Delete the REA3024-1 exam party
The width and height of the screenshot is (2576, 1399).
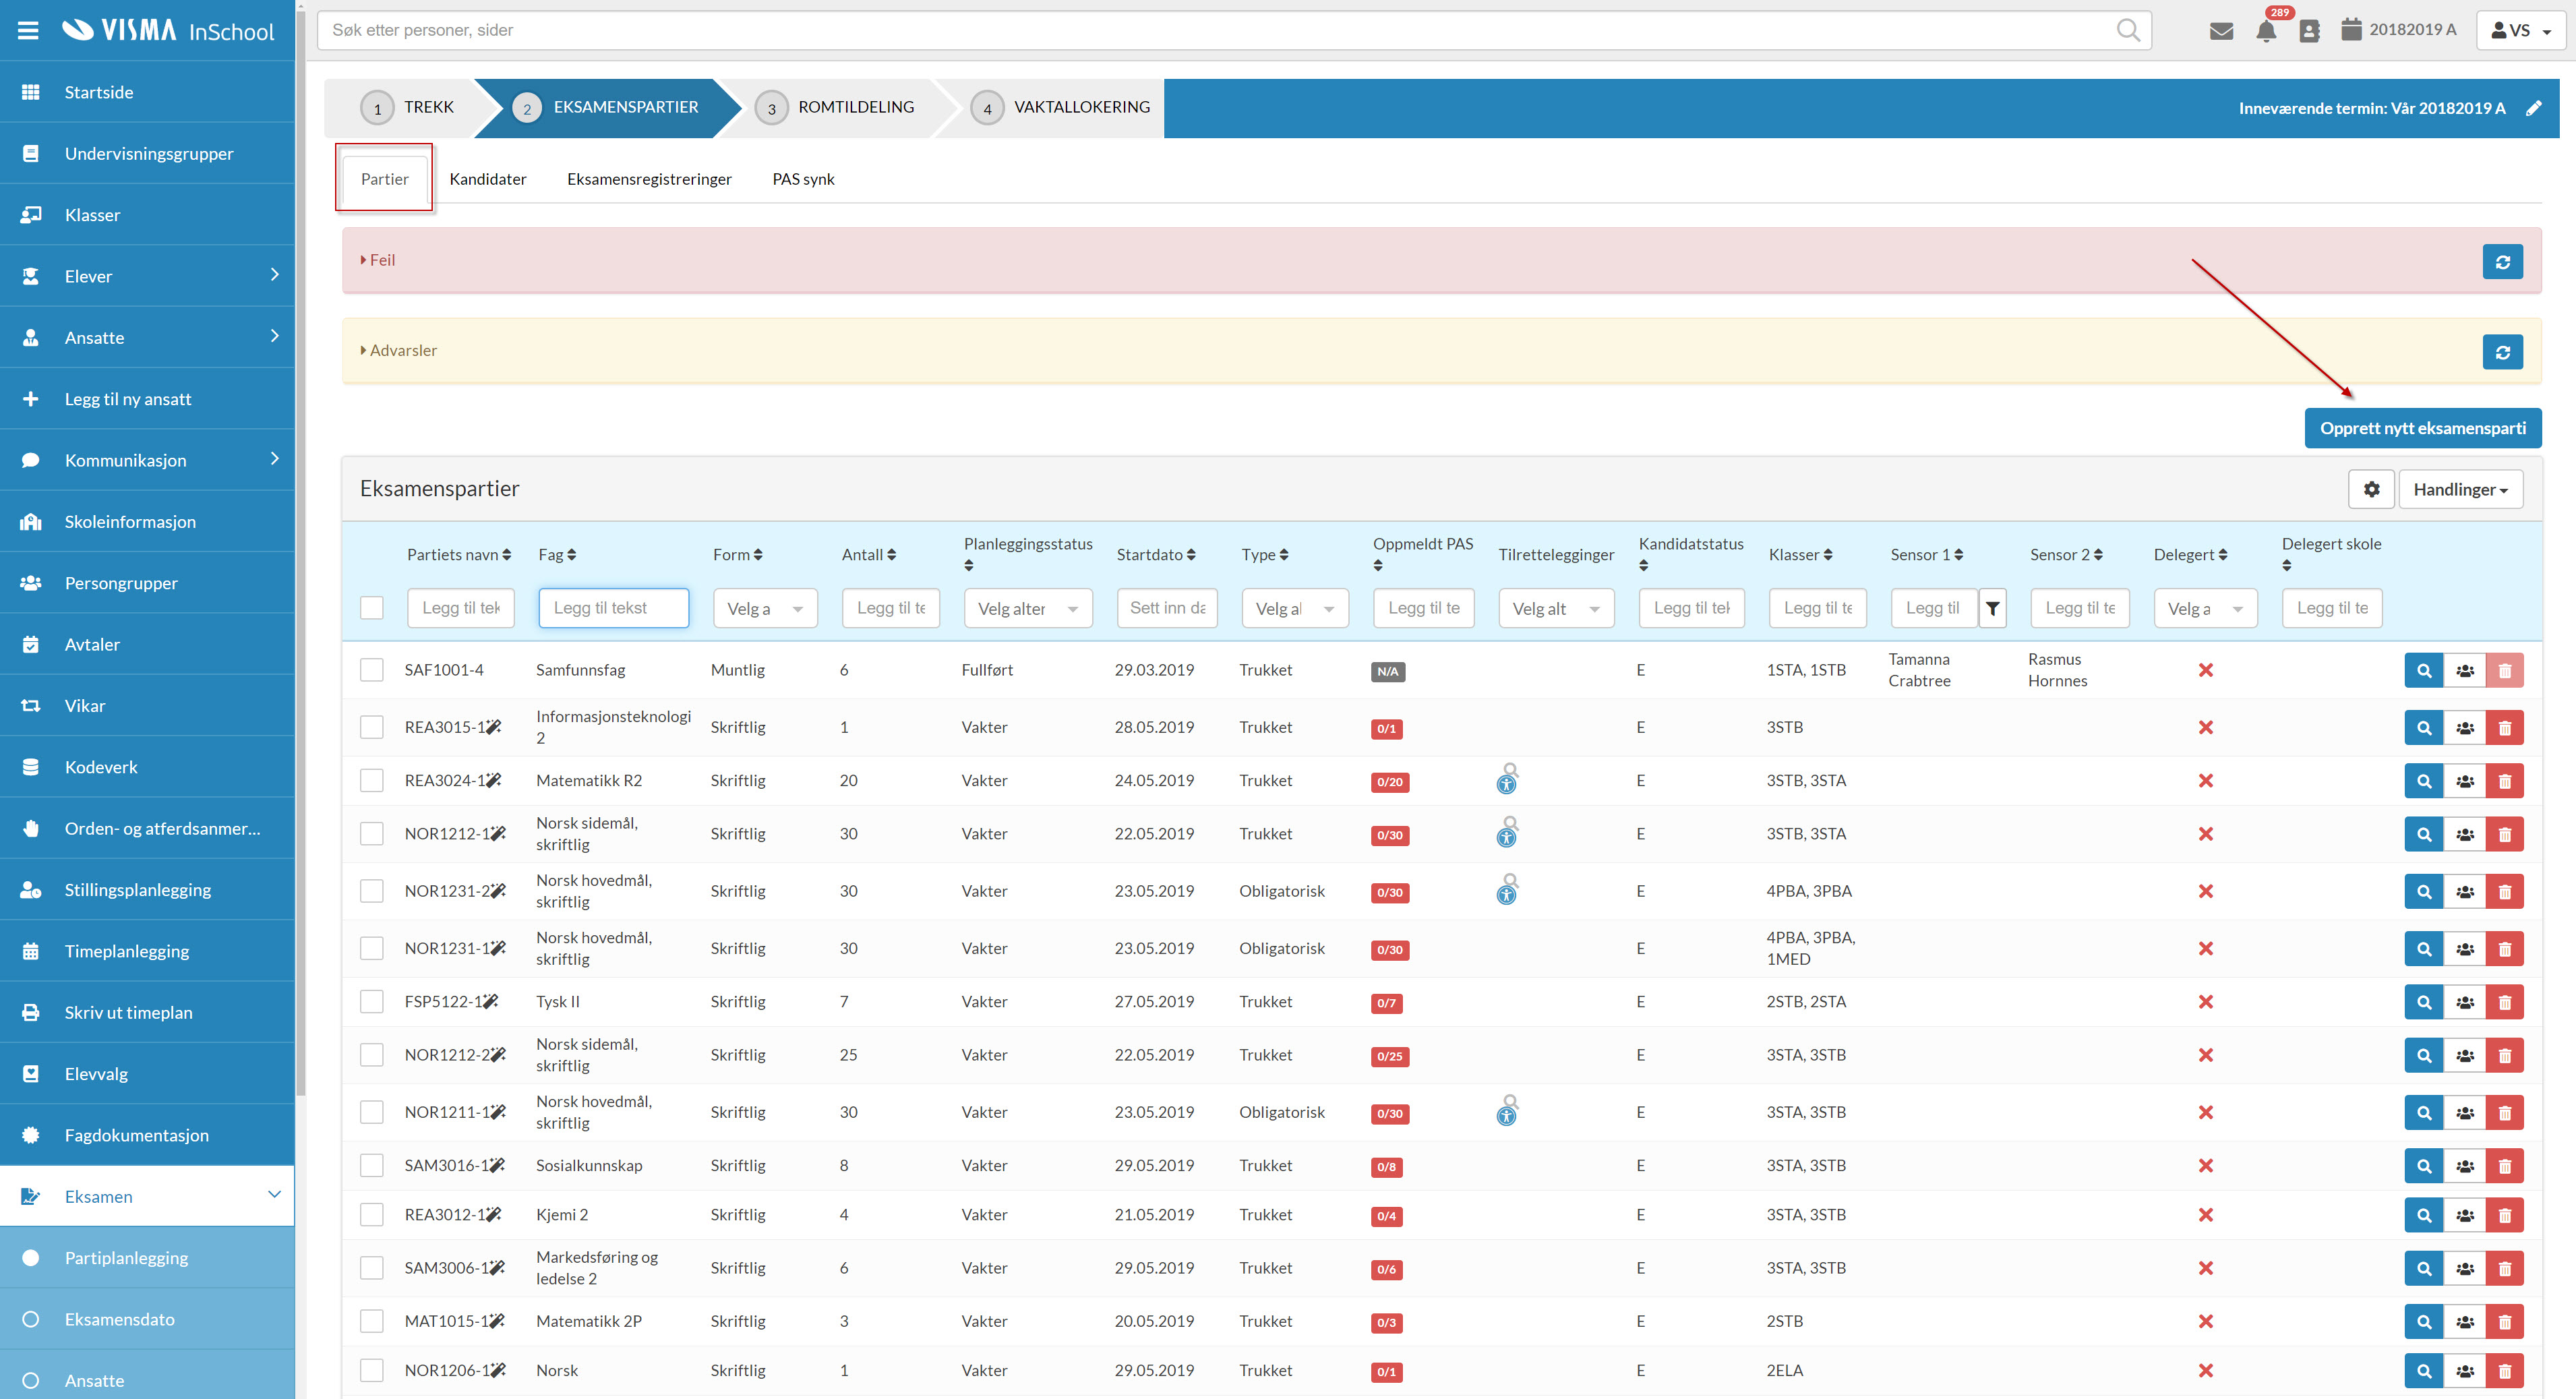tap(2504, 782)
